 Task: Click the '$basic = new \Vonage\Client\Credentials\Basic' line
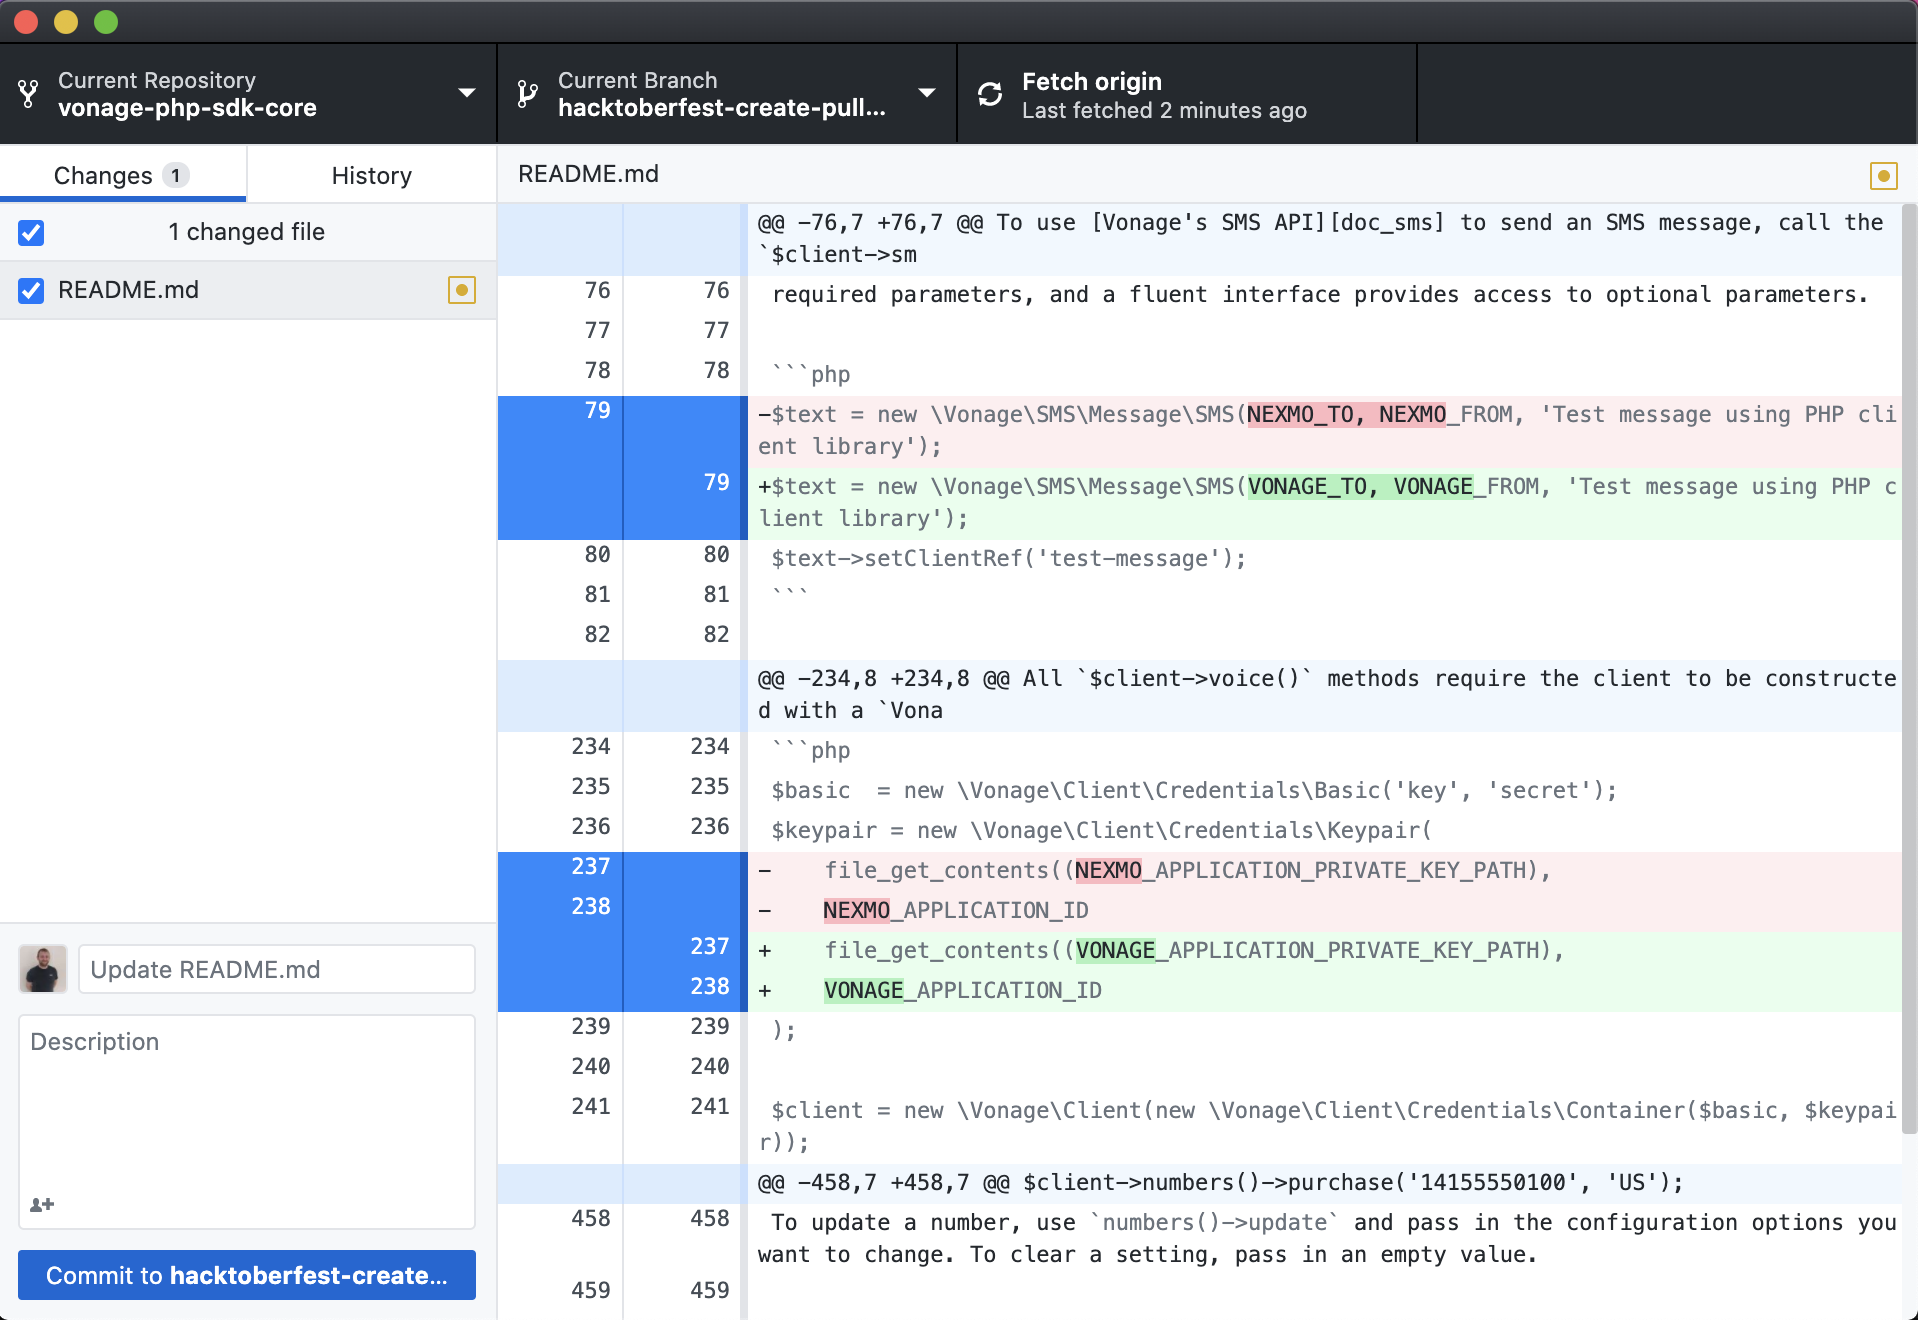(x=1324, y=791)
